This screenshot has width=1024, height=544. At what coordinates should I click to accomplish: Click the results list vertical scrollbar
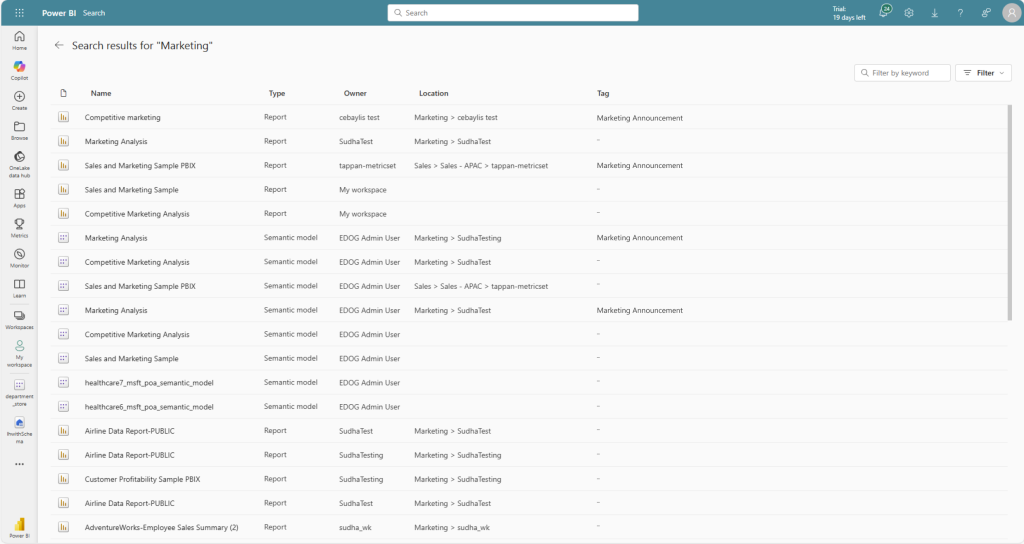1010,212
